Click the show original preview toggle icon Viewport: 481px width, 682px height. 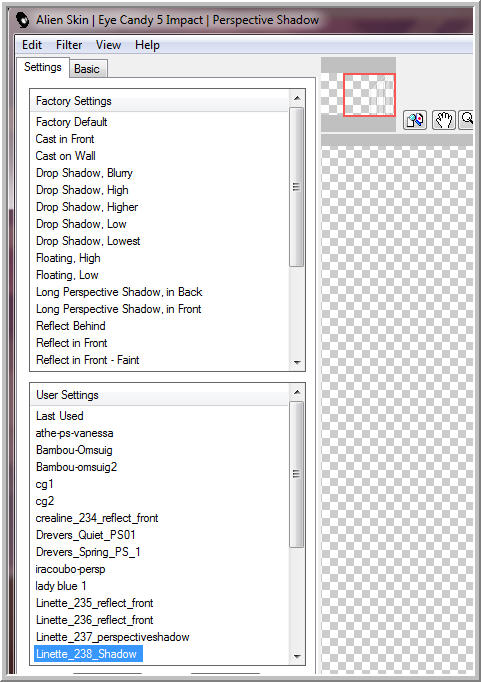click(x=415, y=120)
